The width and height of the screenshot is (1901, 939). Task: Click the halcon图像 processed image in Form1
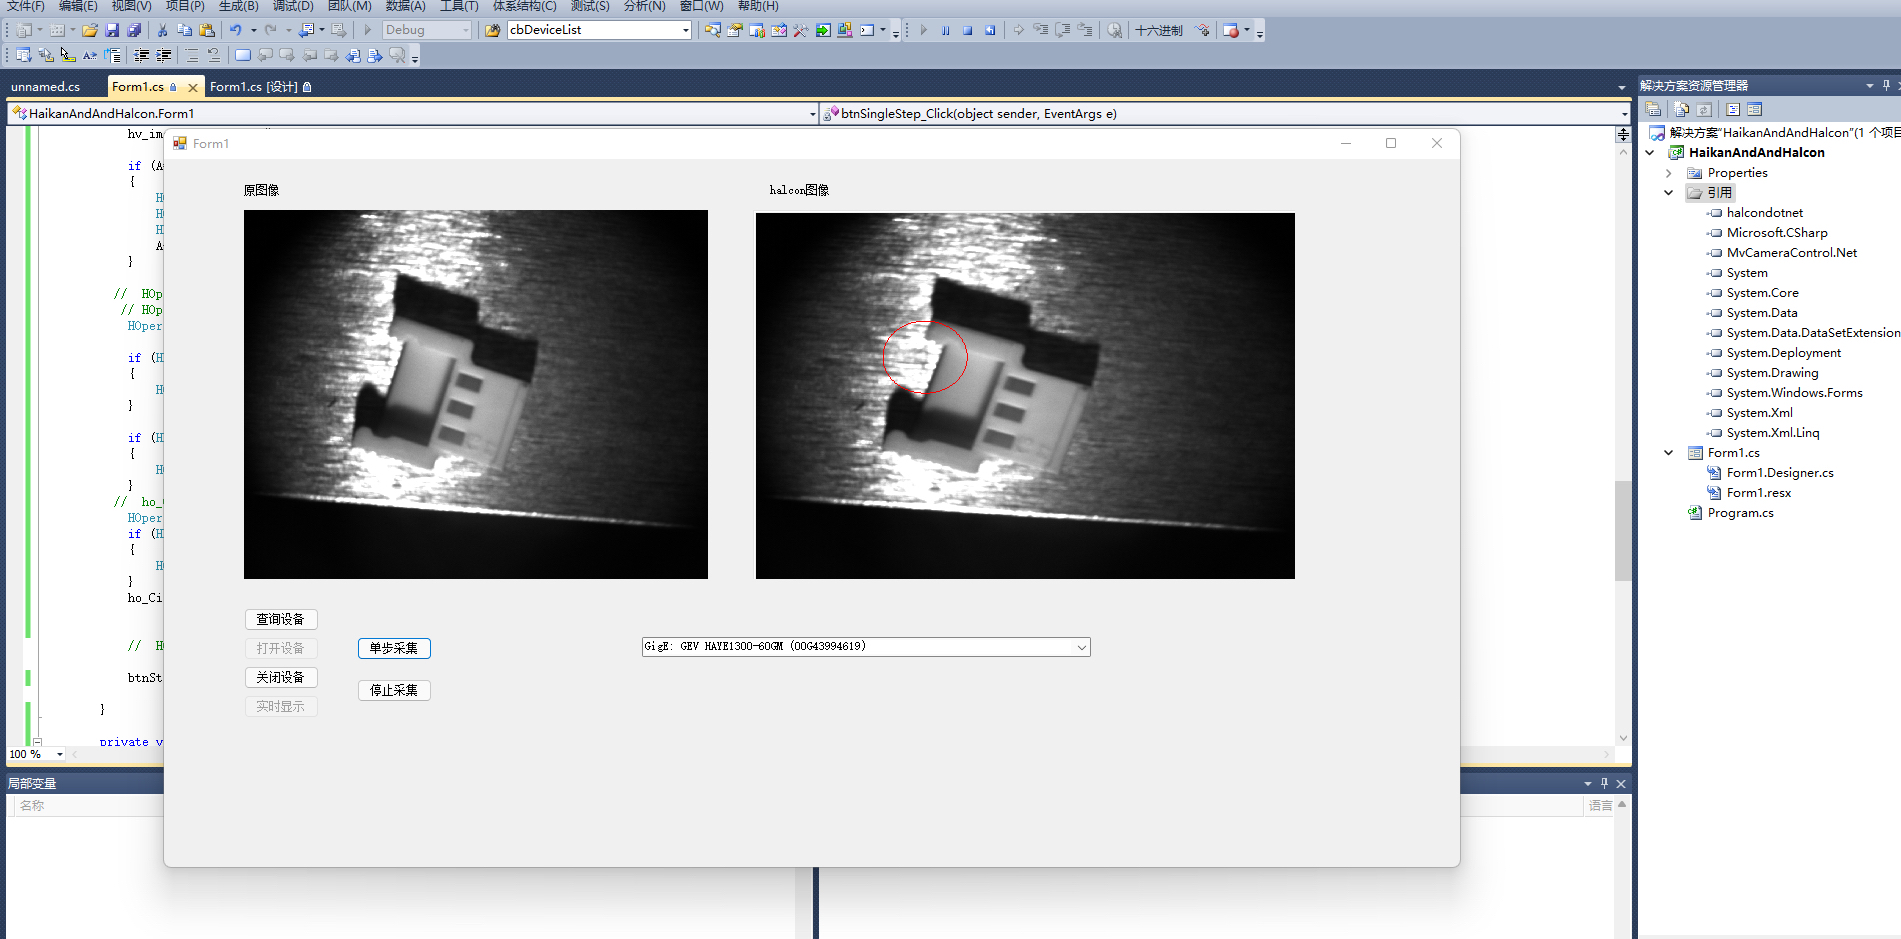[1025, 396]
